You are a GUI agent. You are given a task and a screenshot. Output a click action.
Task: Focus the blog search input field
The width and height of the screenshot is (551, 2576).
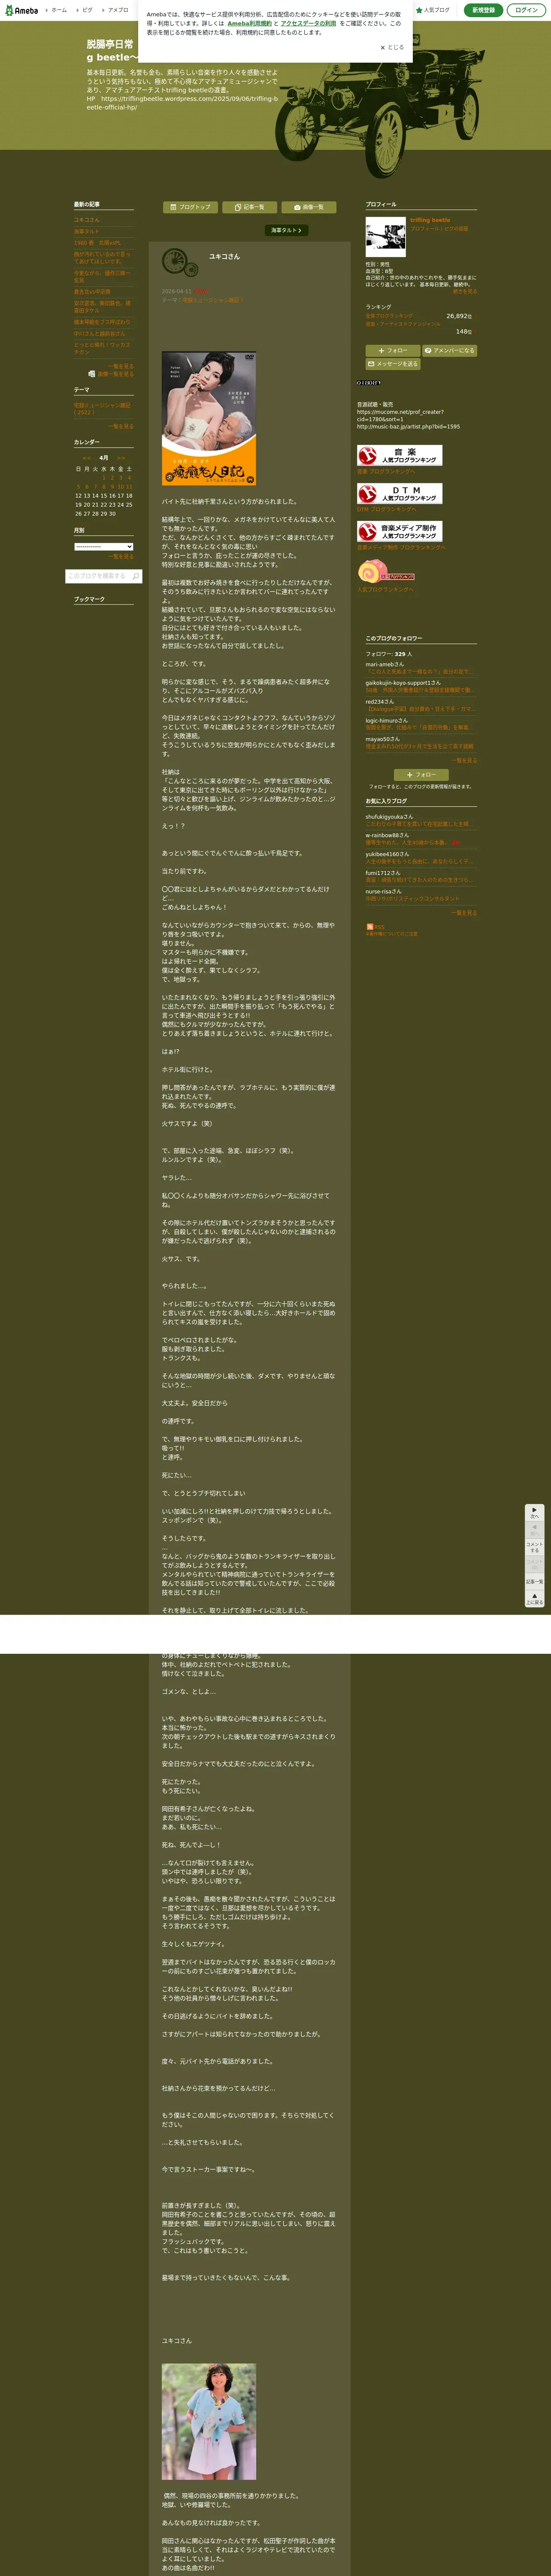tap(98, 576)
